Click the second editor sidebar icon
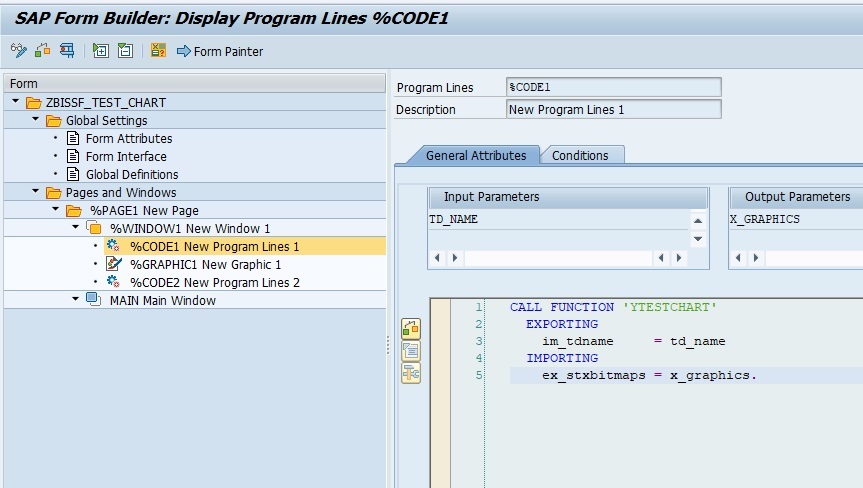863x488 pixels. pyautogui.click(x=411, y=351)
